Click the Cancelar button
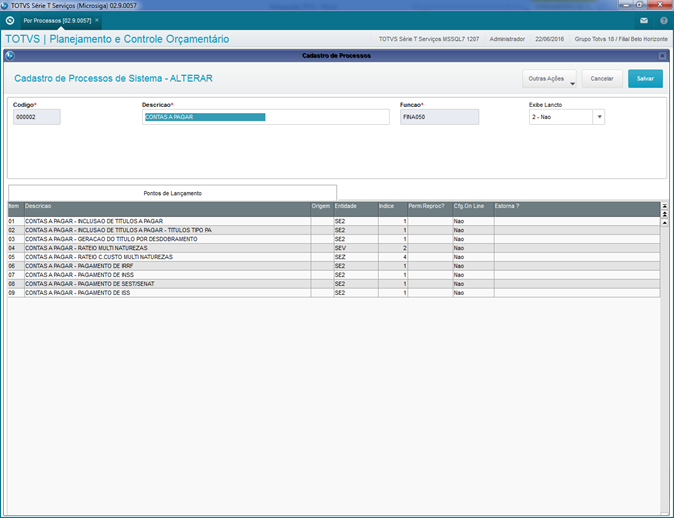Viewport: 674px width, 518px height. pyautogui.click(x=602, y=79)
